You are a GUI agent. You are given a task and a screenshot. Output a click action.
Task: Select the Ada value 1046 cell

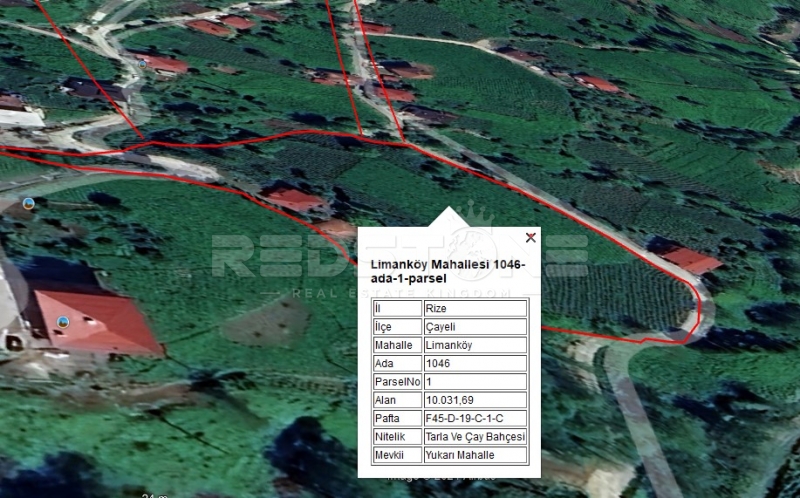click(x=474, y=363)
